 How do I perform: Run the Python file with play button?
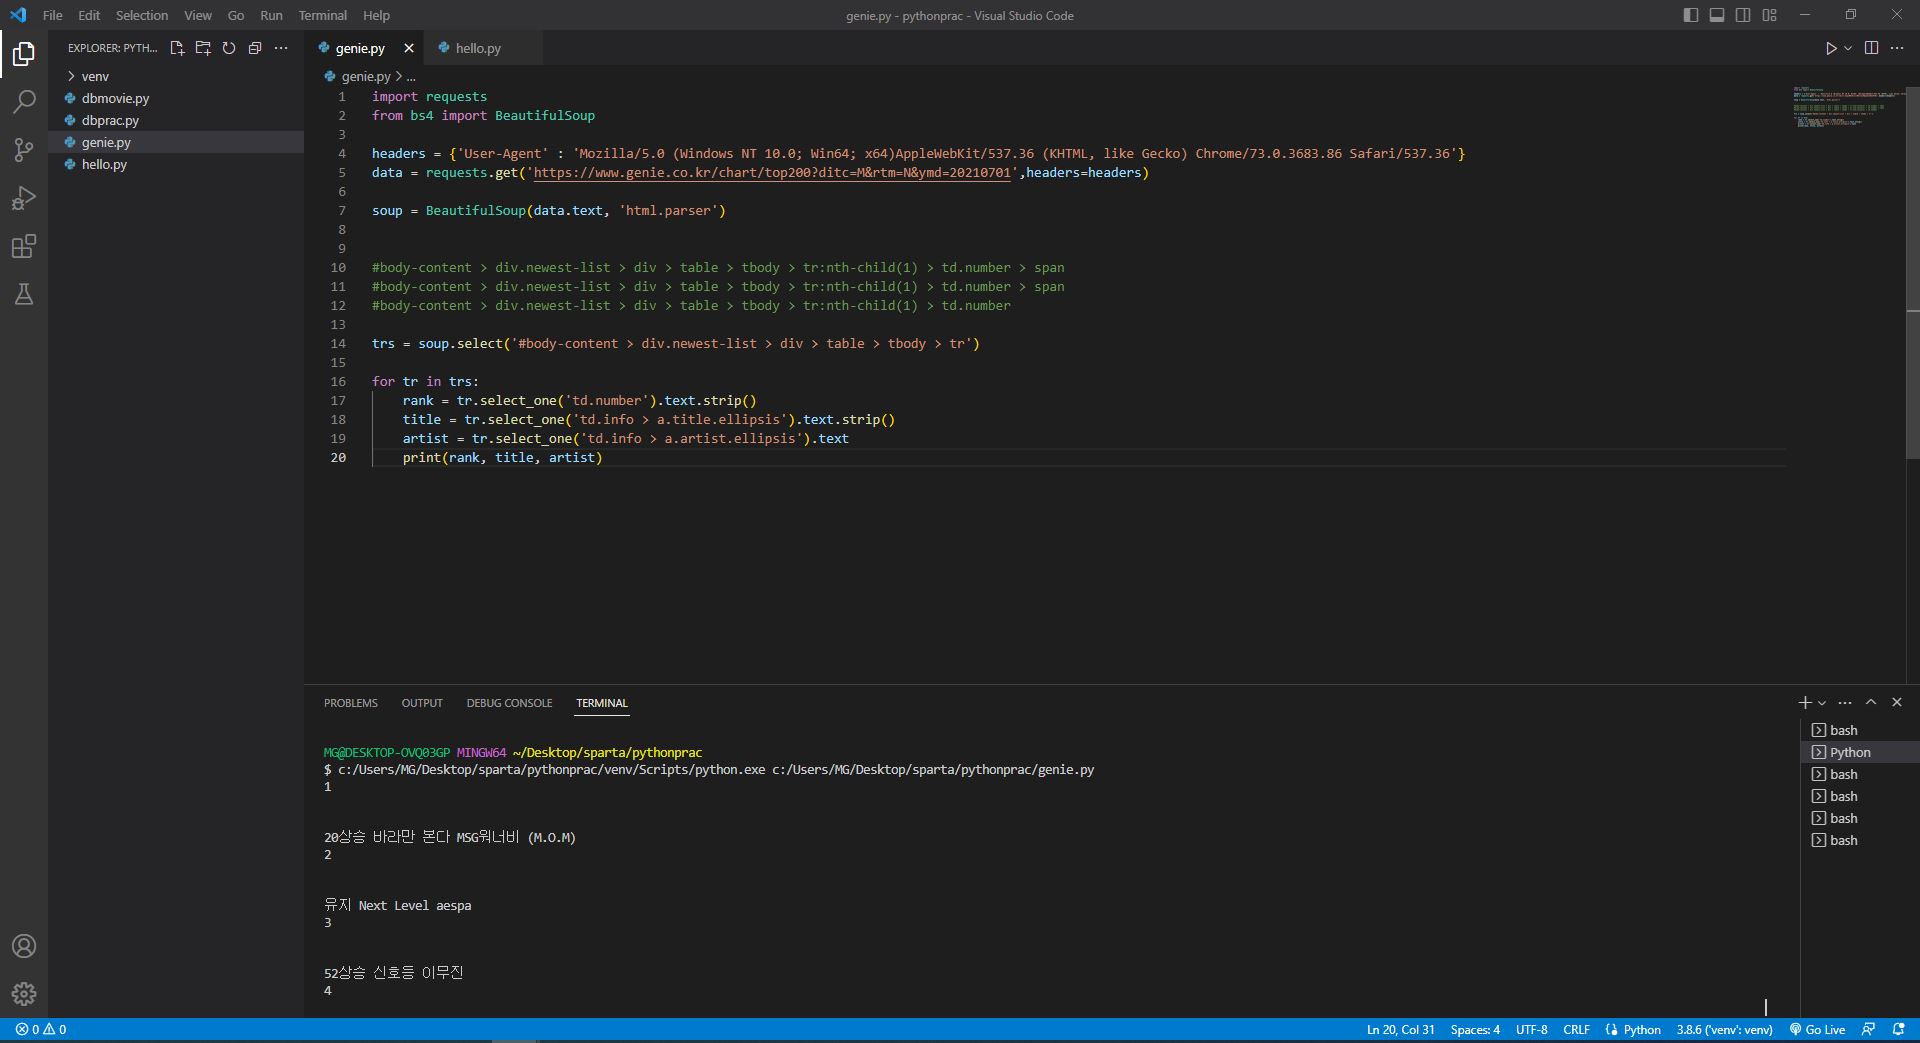(1831, 48)
